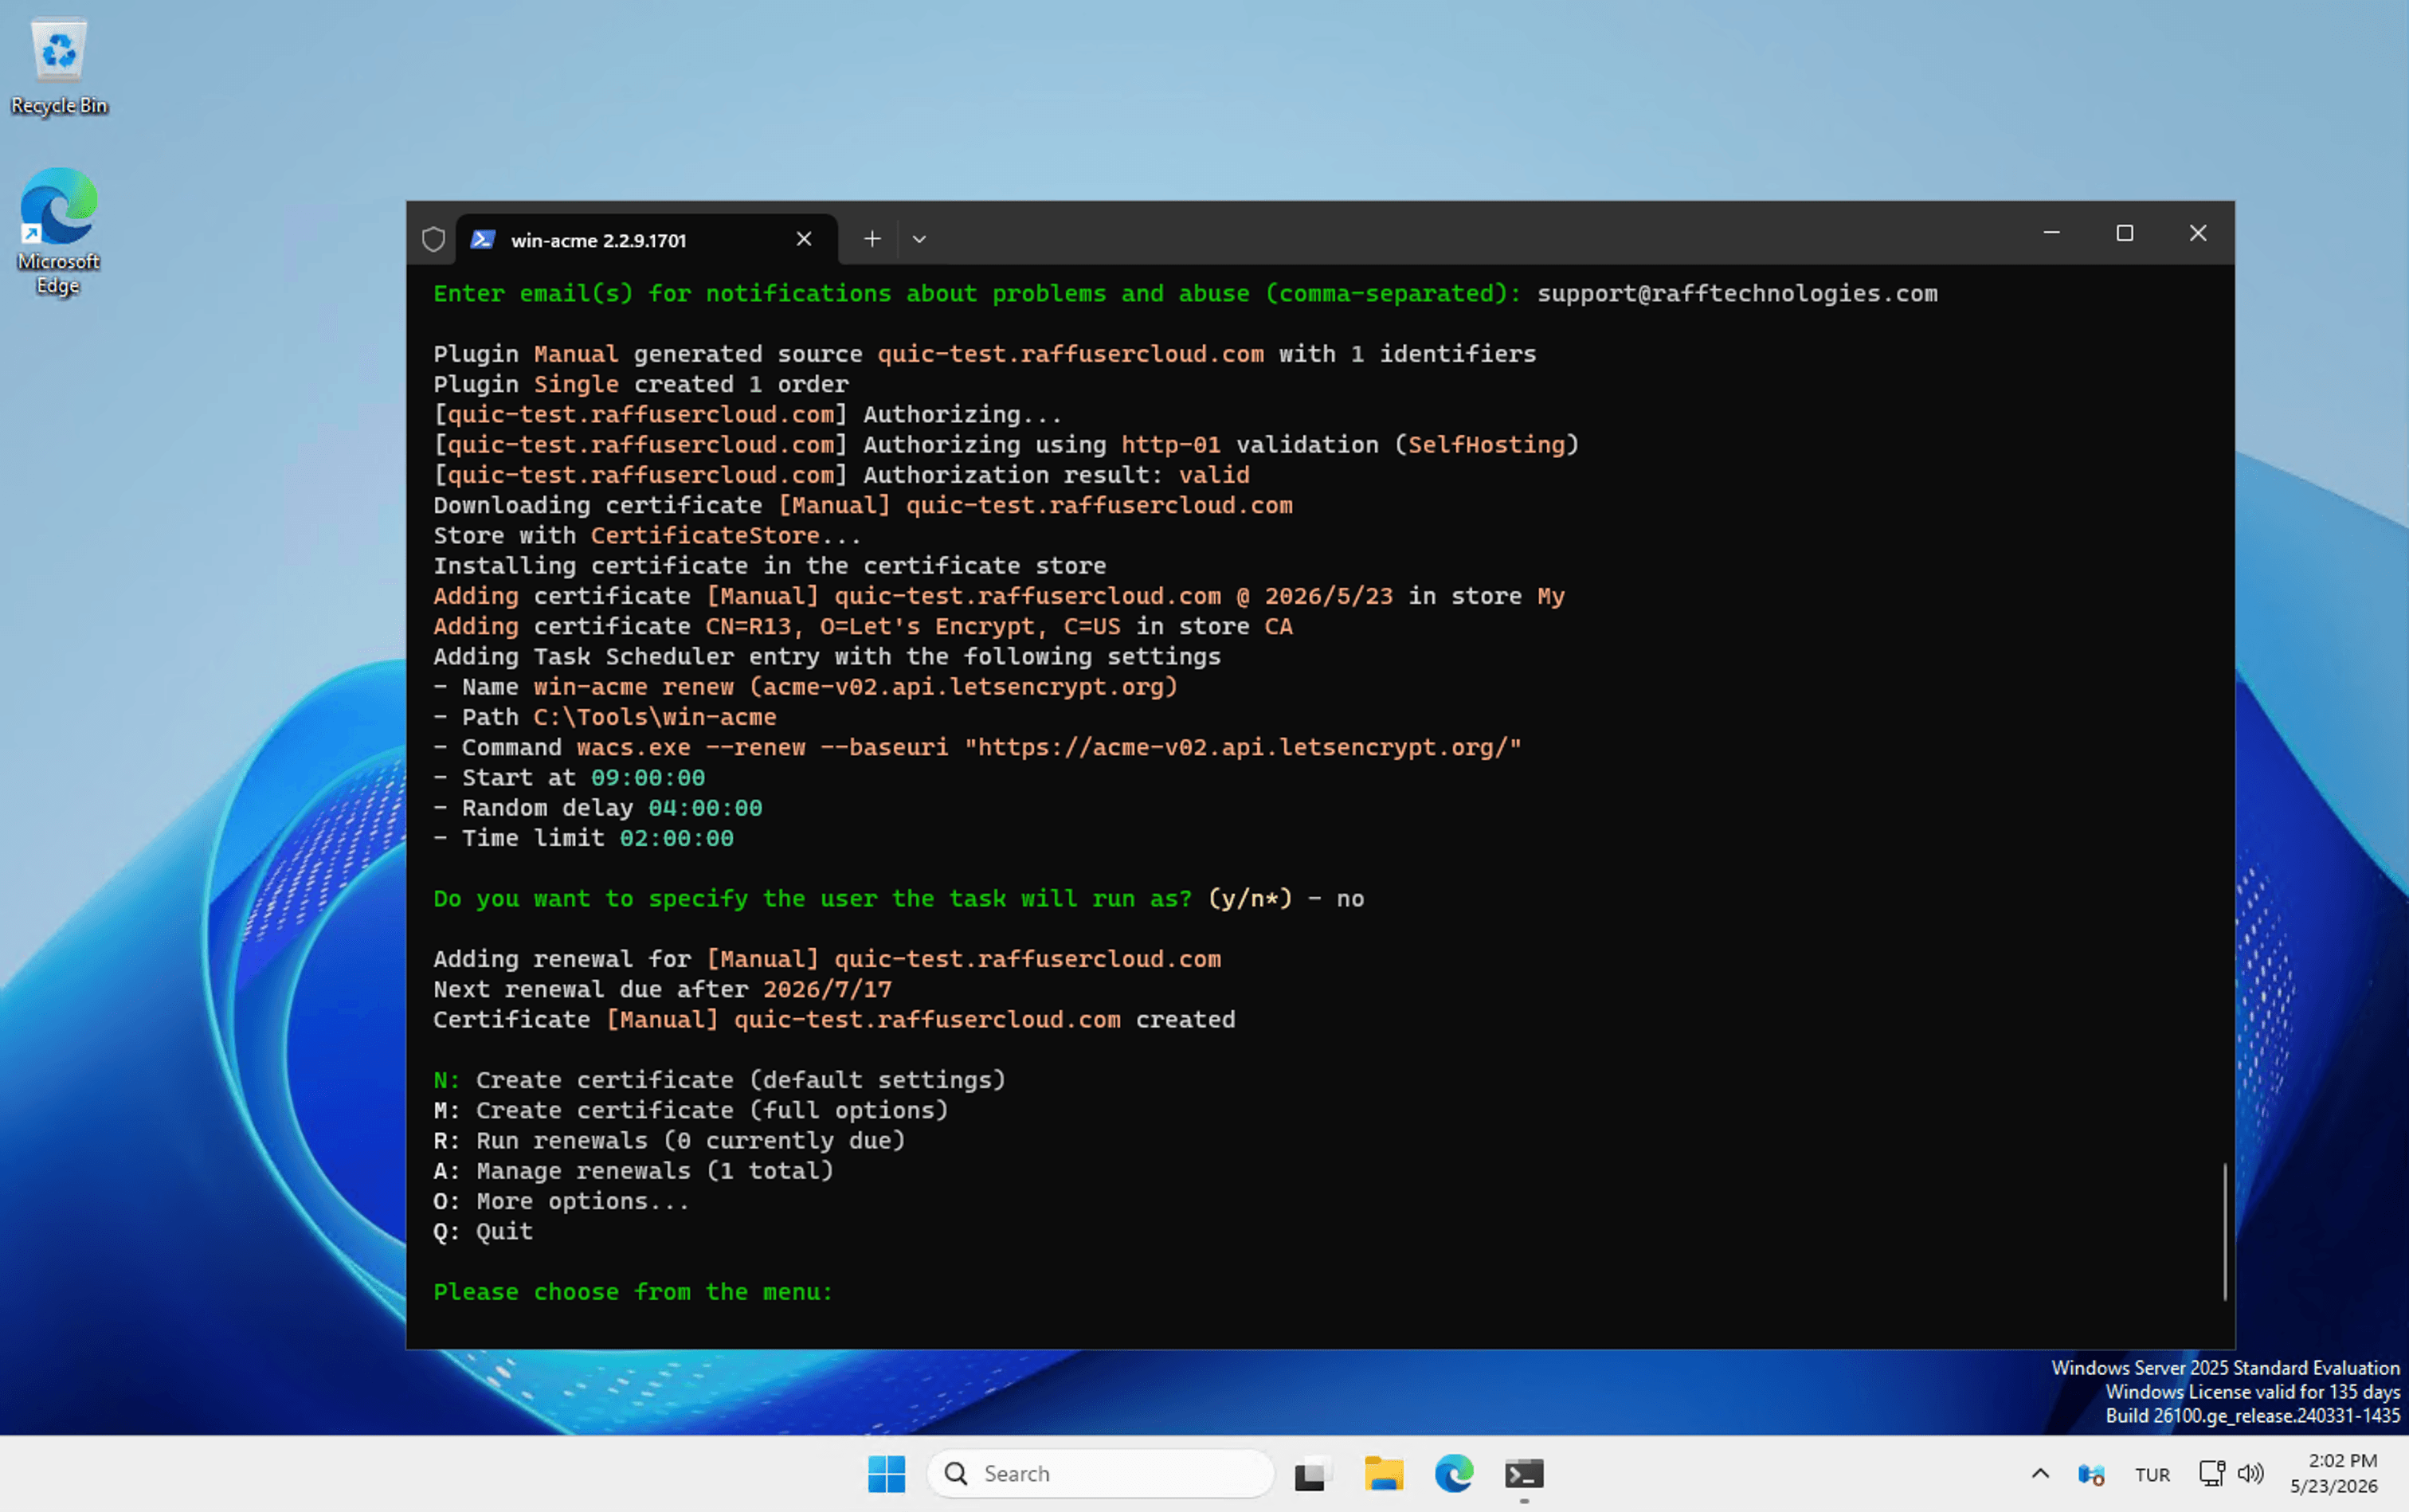Image resolution: width=2409 pixels, height=1512 pixels.
Task: Click the 'Time limit 02:00:00' line
Action: 583,838
